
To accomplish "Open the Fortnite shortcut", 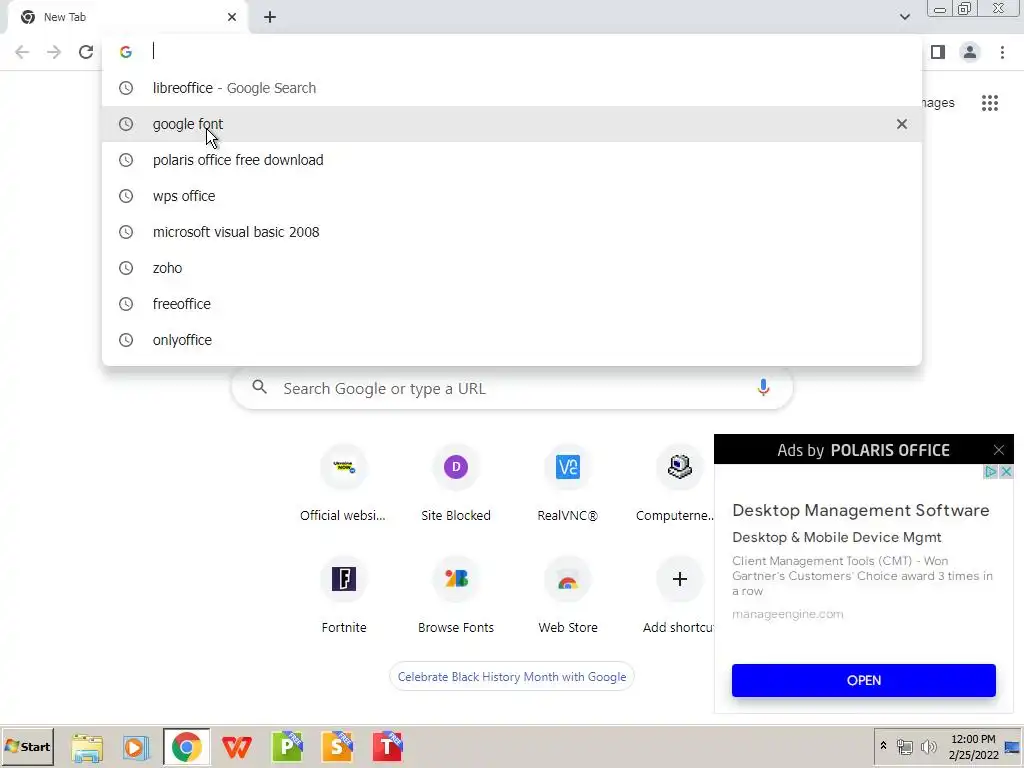I will 344,596.
